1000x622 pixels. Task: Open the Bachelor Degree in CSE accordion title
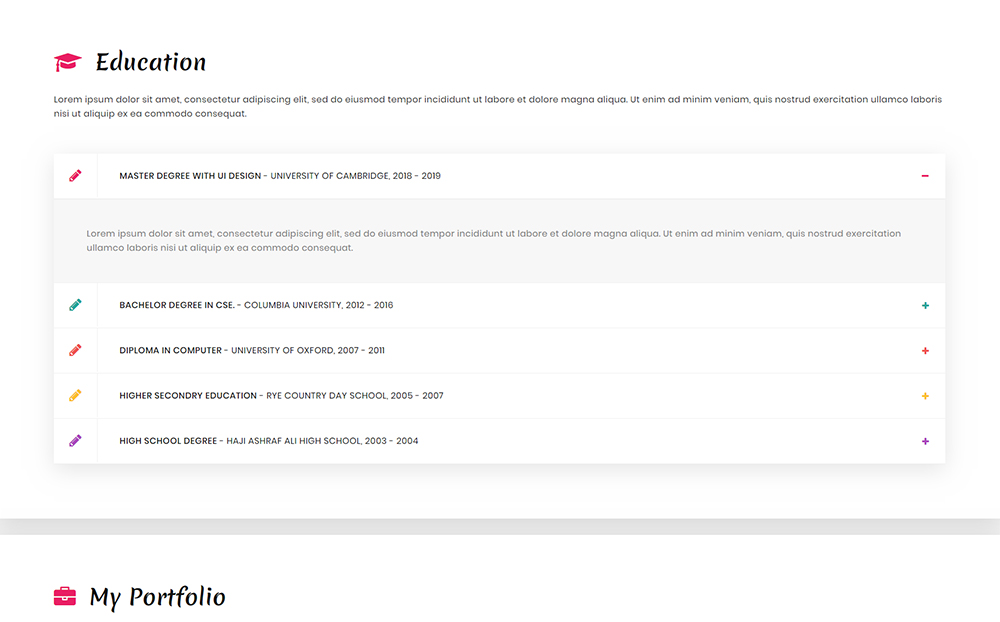[256, 305]
